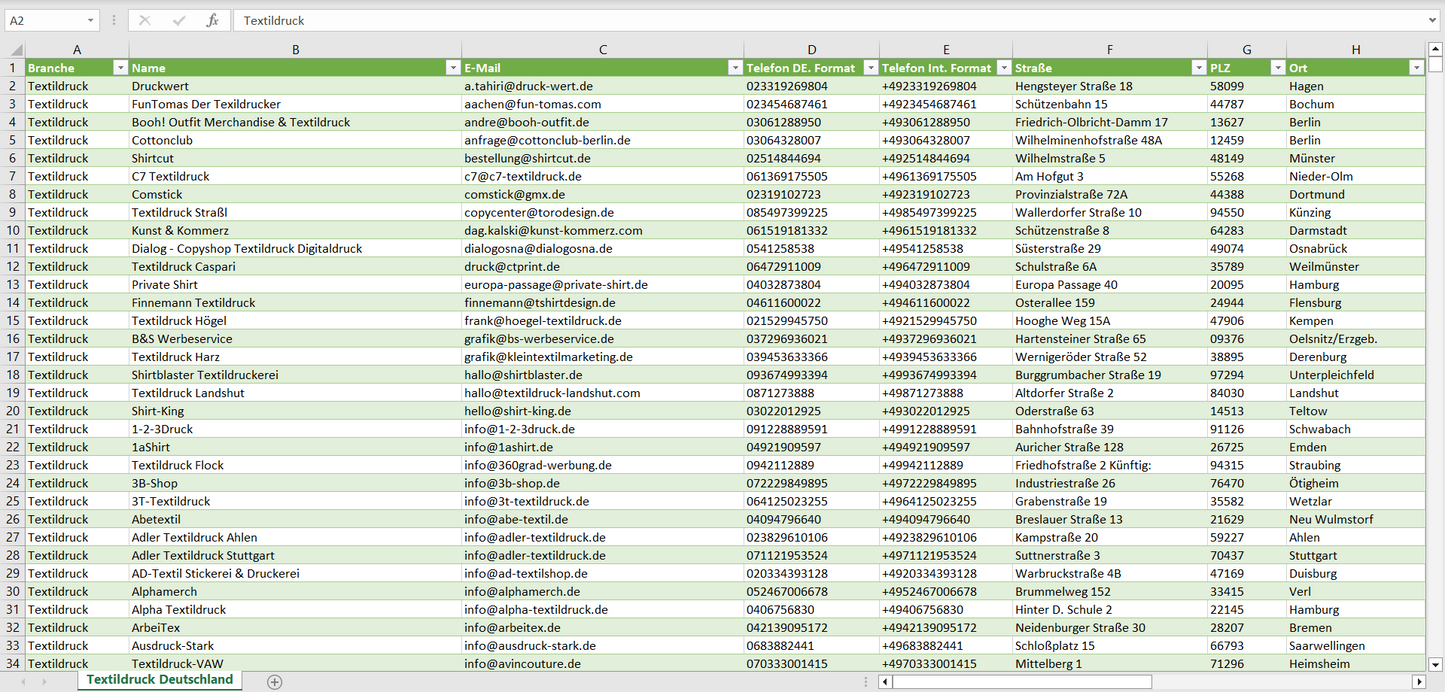This screenshot has height=692, width=1445.
Task: Click the horizontal scrollbar right arrow
Action: pyautogui.click(x=1418, y=682)
